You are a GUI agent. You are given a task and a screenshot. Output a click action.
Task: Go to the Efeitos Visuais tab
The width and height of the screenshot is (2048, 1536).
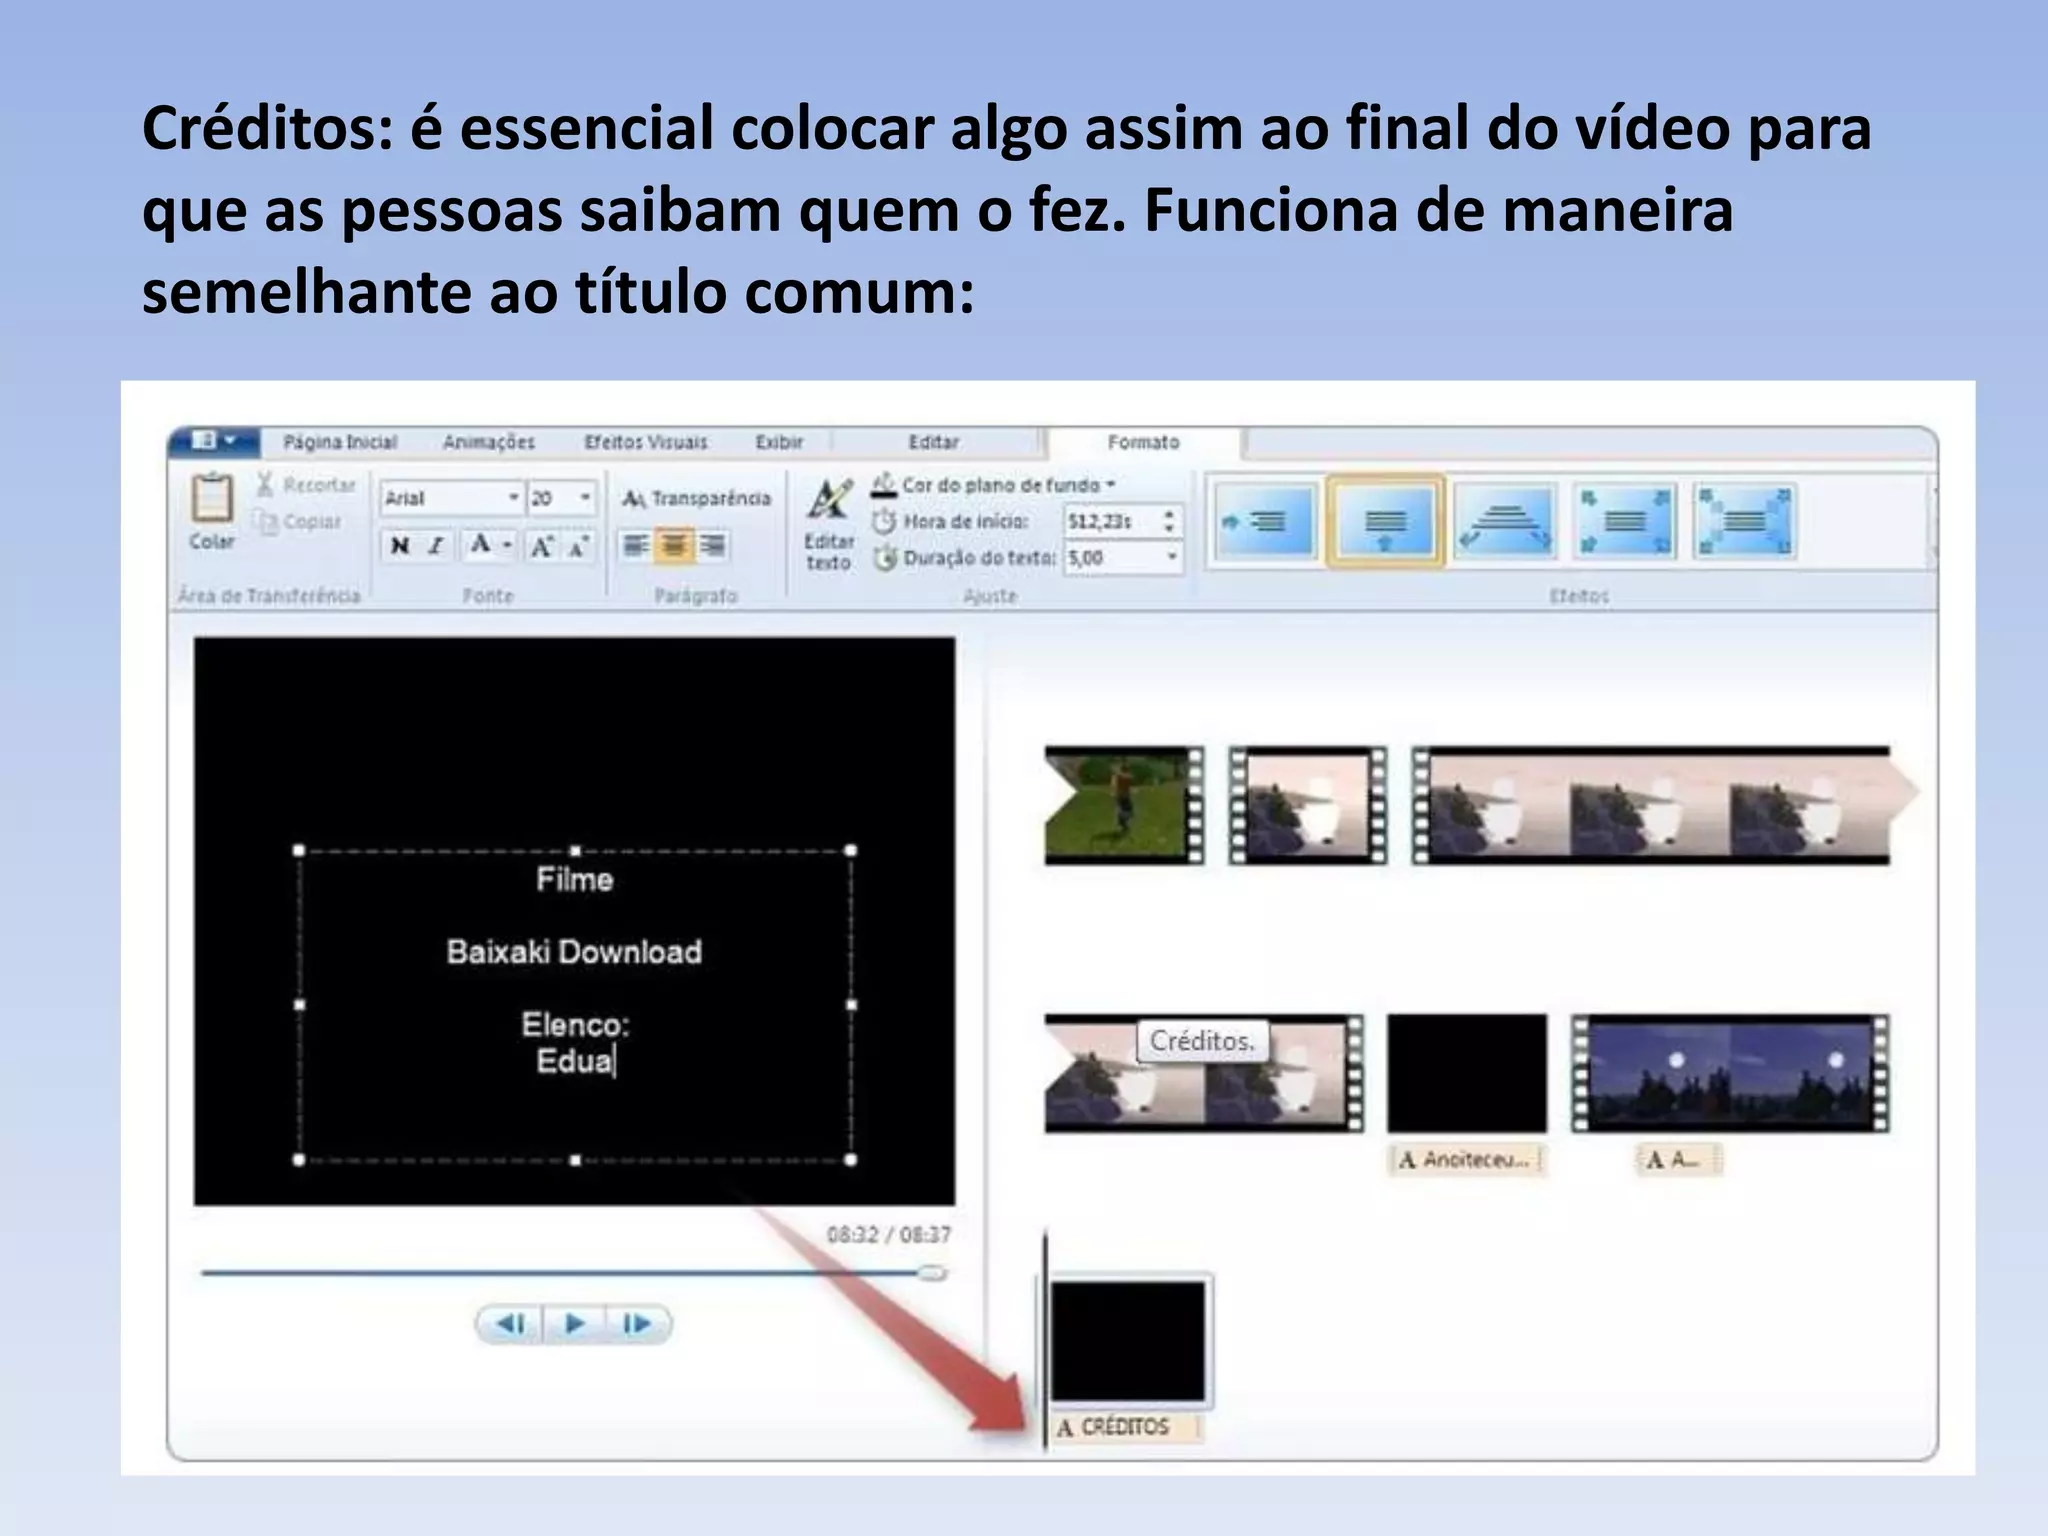pyautogui.click(x=646, y=442)
